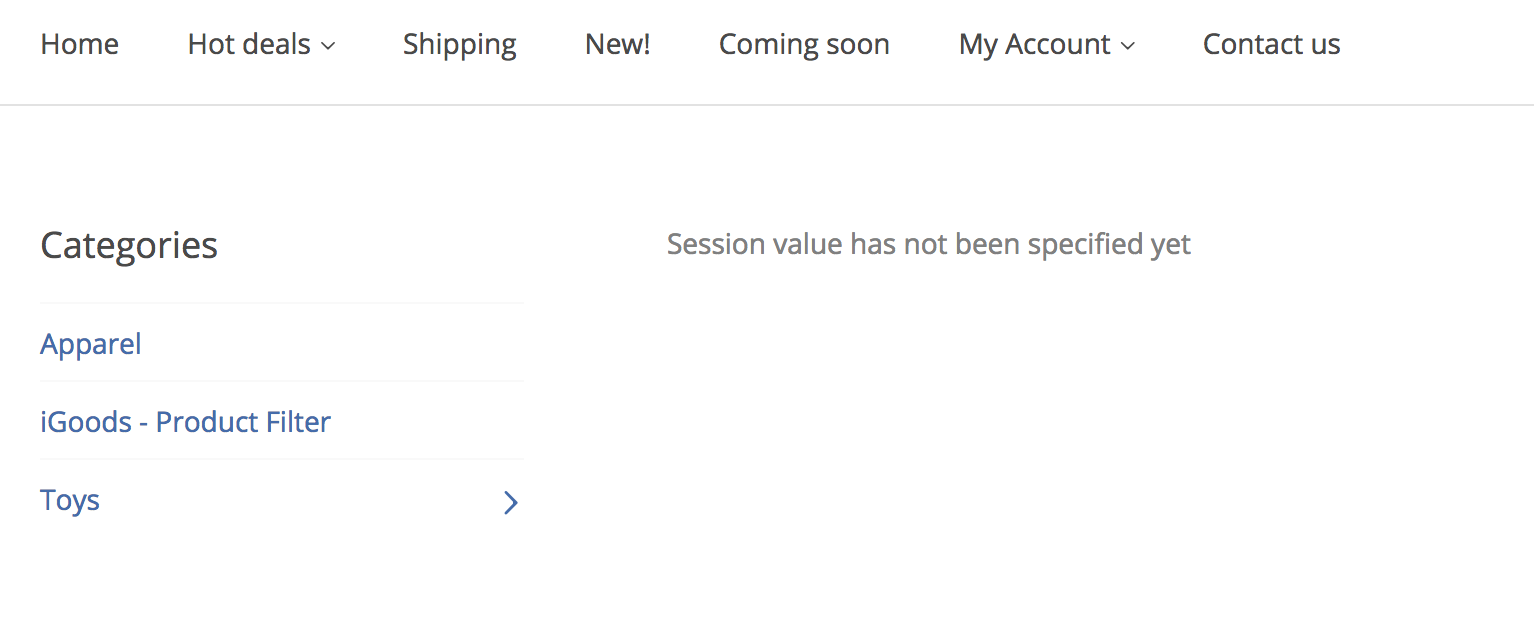Select the New! navigation item
The height and width of the screenshot is (630, 1534).
pyautogui.click(x=617, y=44)
